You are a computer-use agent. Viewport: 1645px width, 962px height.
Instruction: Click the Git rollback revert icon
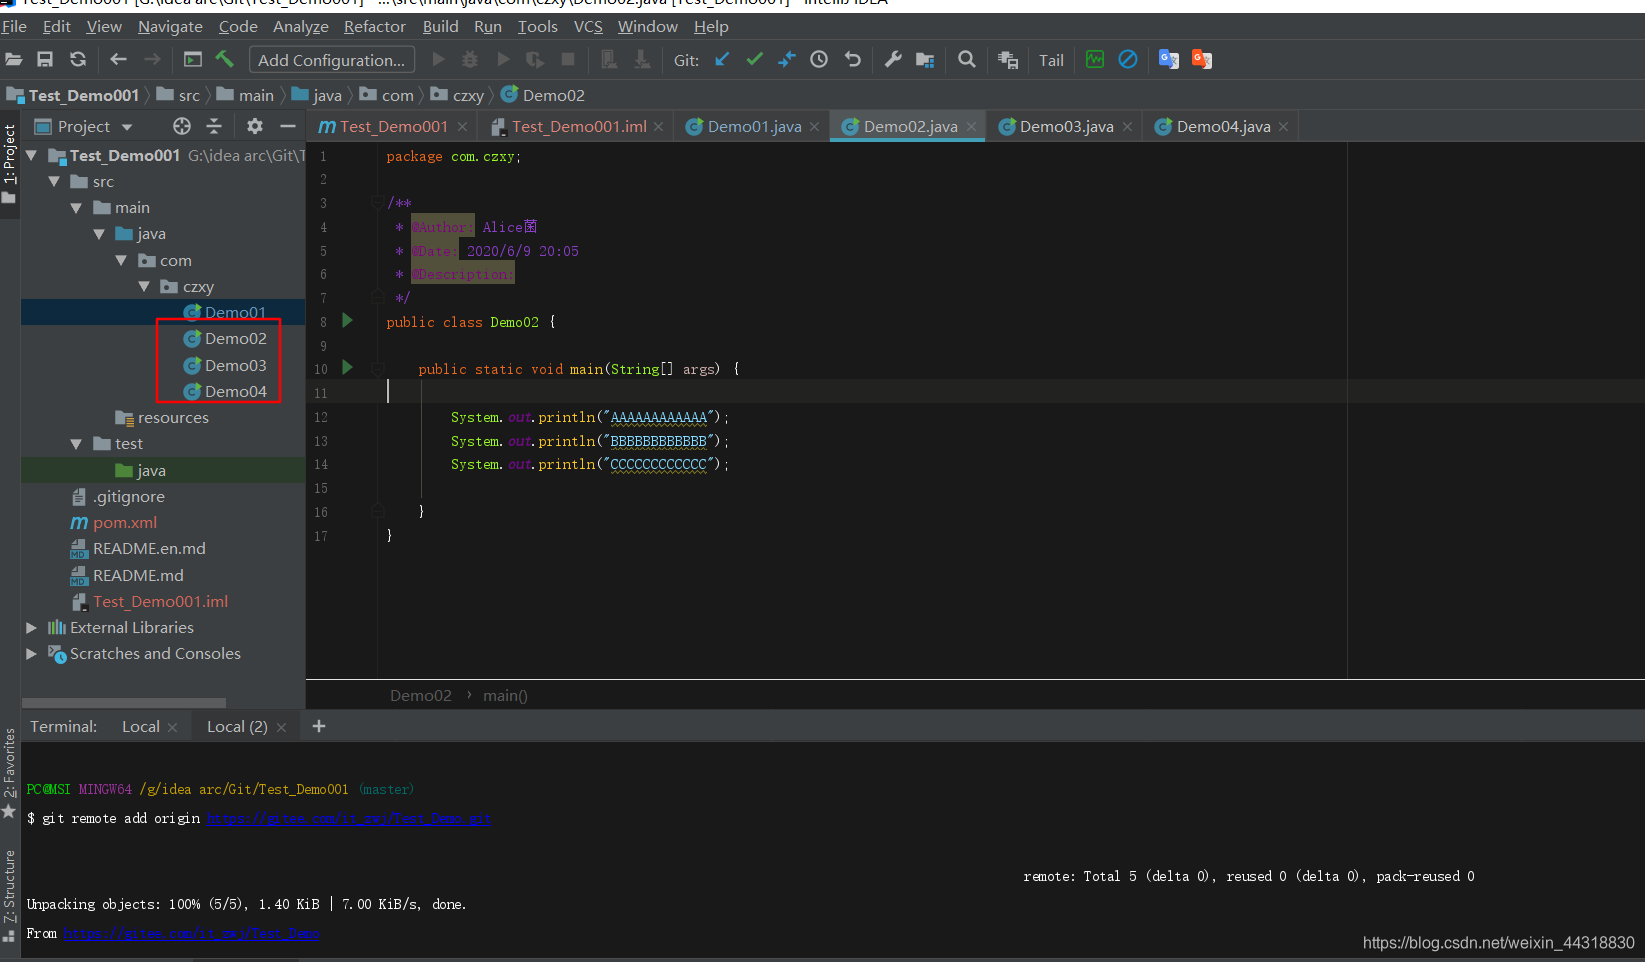click(852, 60)
